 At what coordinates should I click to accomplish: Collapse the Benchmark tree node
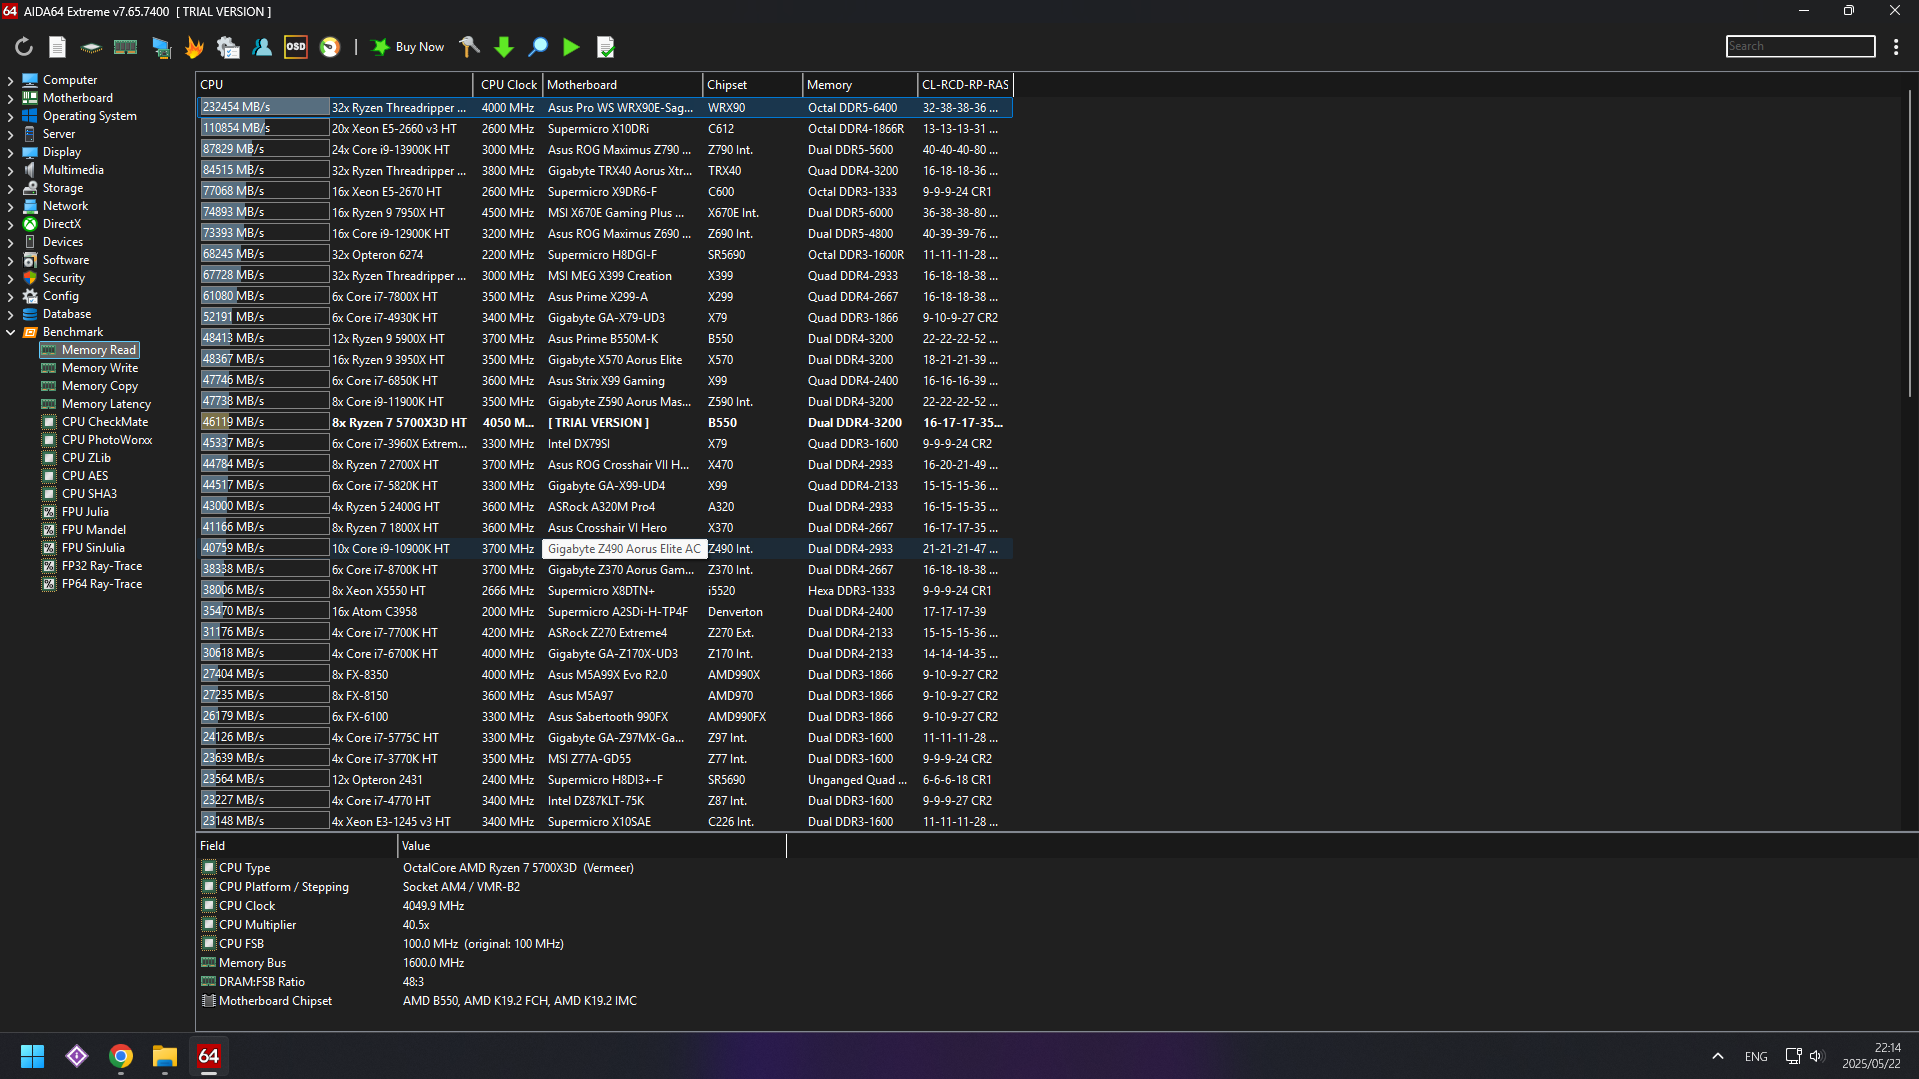tap(10, 332)
